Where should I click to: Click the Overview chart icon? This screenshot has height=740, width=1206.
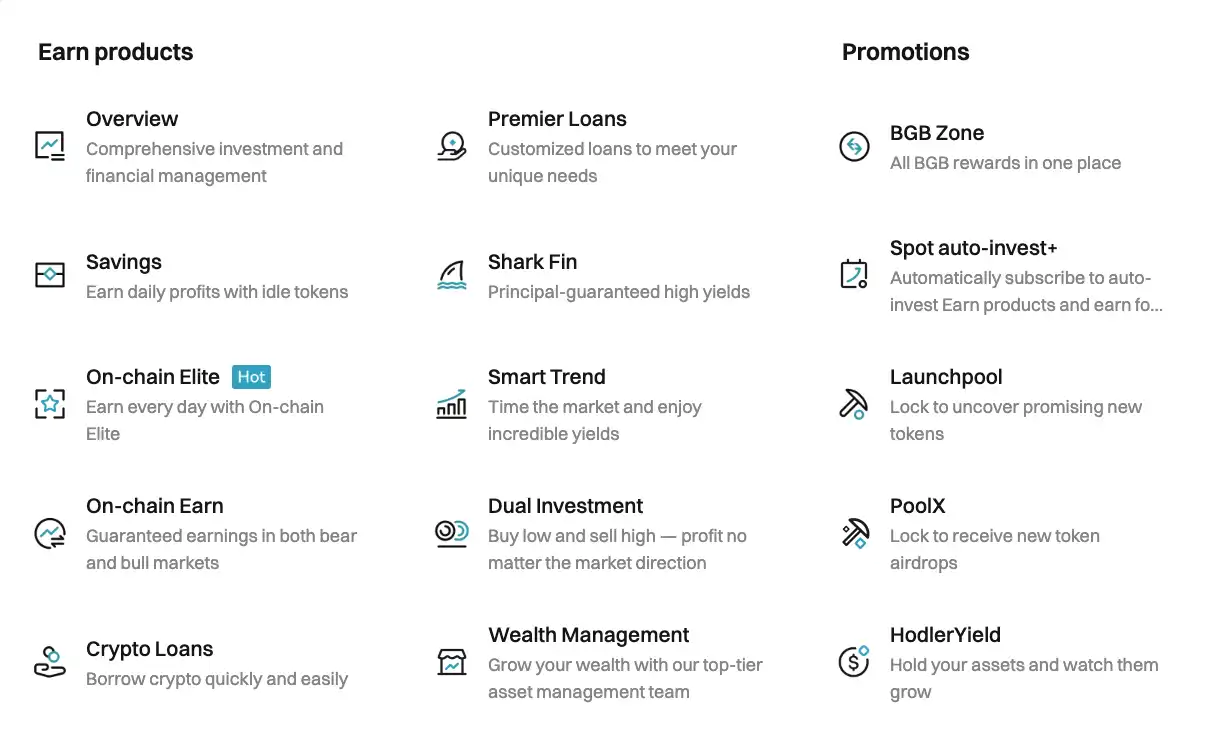(50, 146)
